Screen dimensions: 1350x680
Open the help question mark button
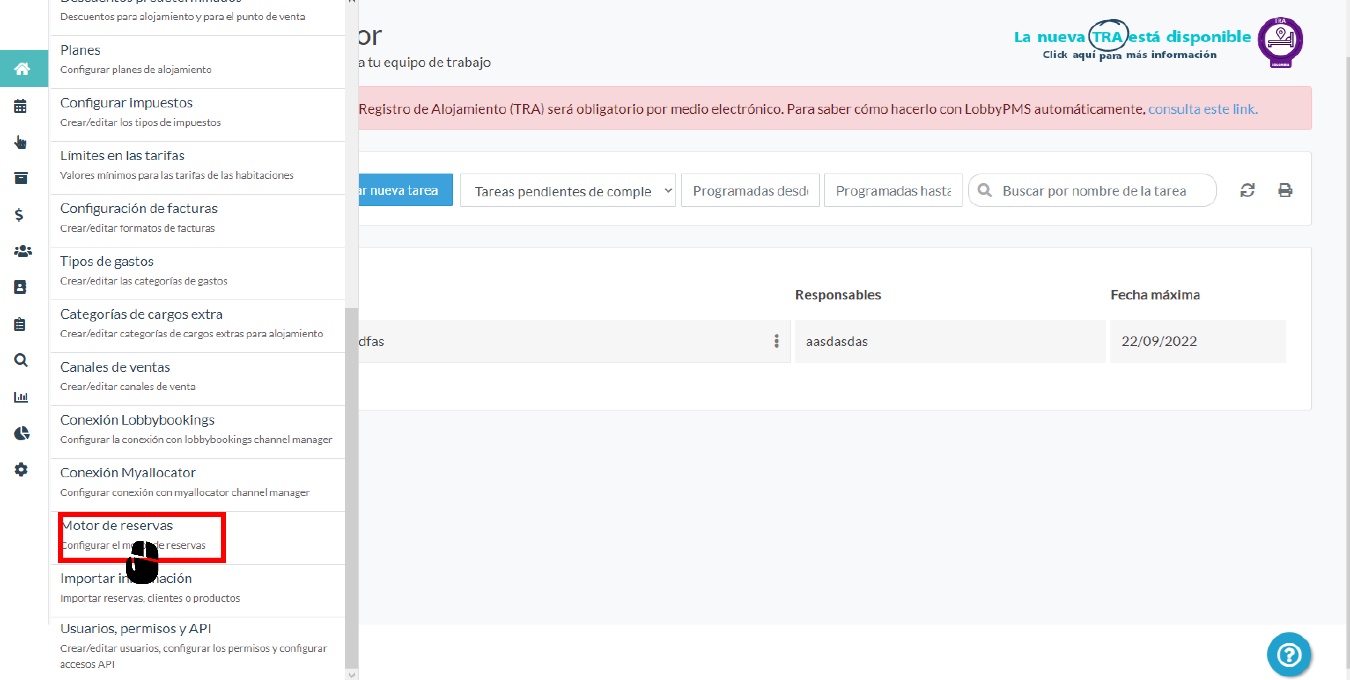coord(1289,655)
